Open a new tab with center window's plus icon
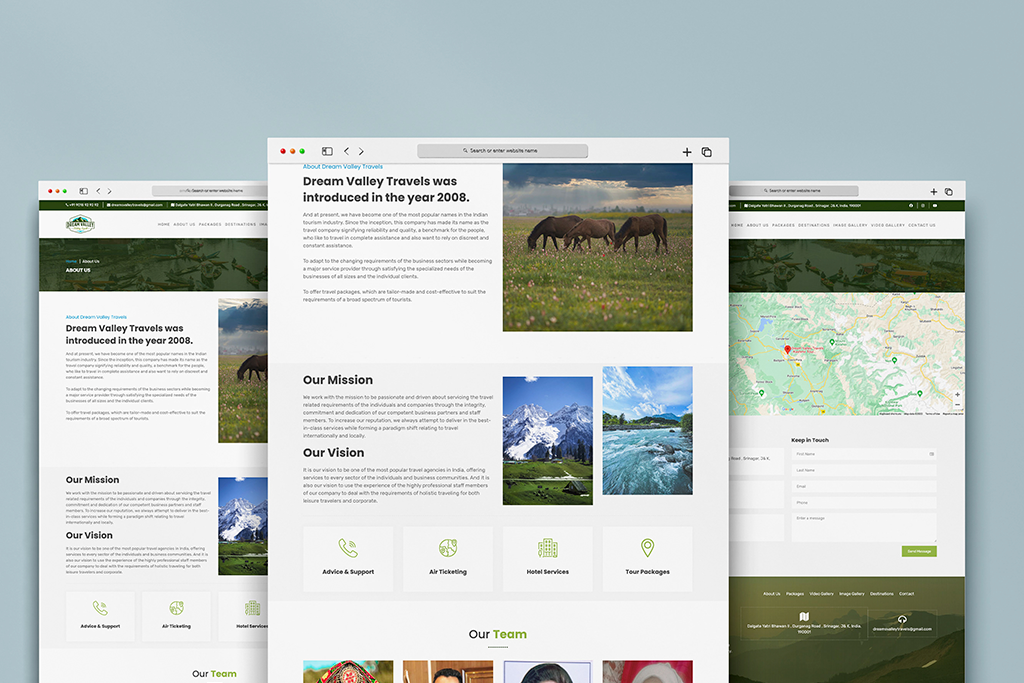1024x683 pixels. click(687, 152)
